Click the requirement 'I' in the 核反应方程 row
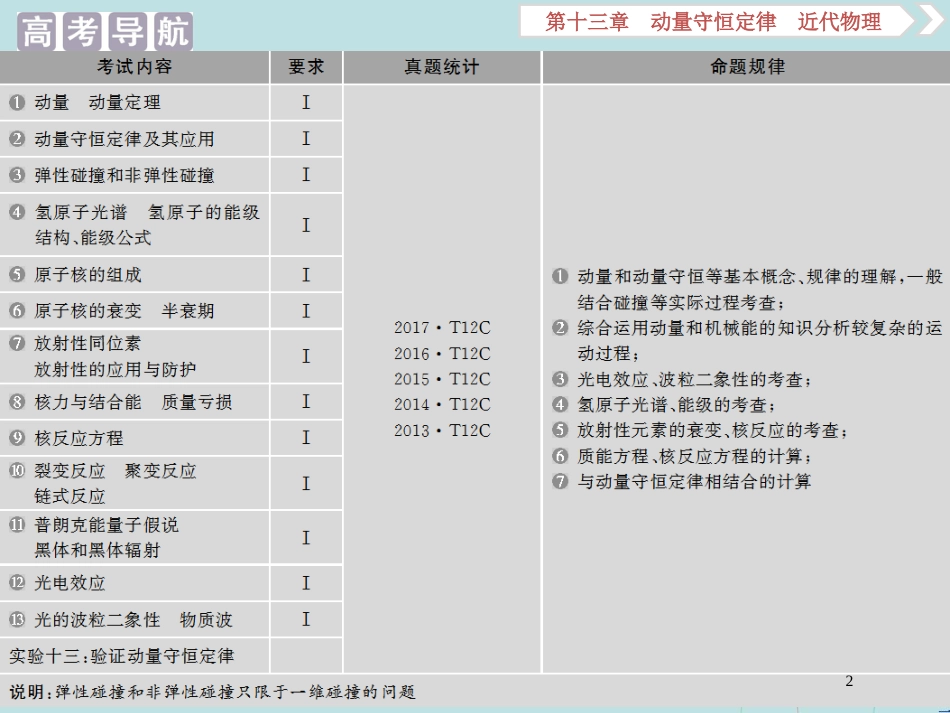 306,437
